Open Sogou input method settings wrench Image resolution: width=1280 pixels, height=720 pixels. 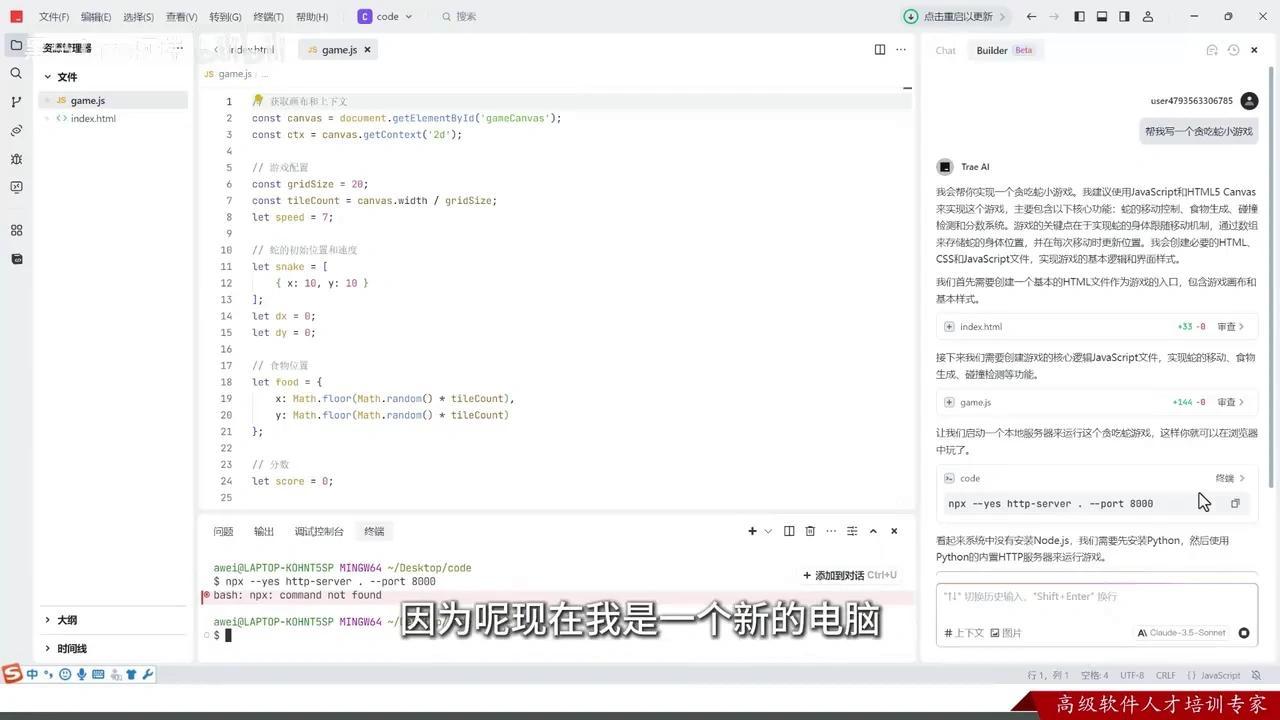click(146, 674)
